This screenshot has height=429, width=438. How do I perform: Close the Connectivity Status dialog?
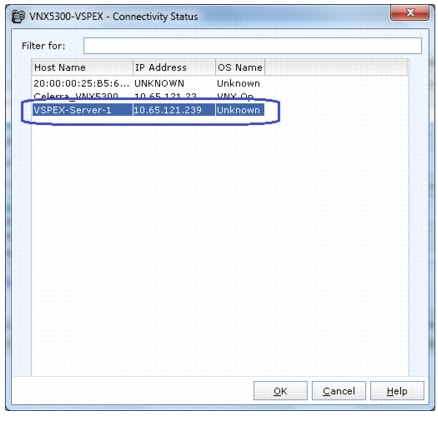(x=410, y=13)
